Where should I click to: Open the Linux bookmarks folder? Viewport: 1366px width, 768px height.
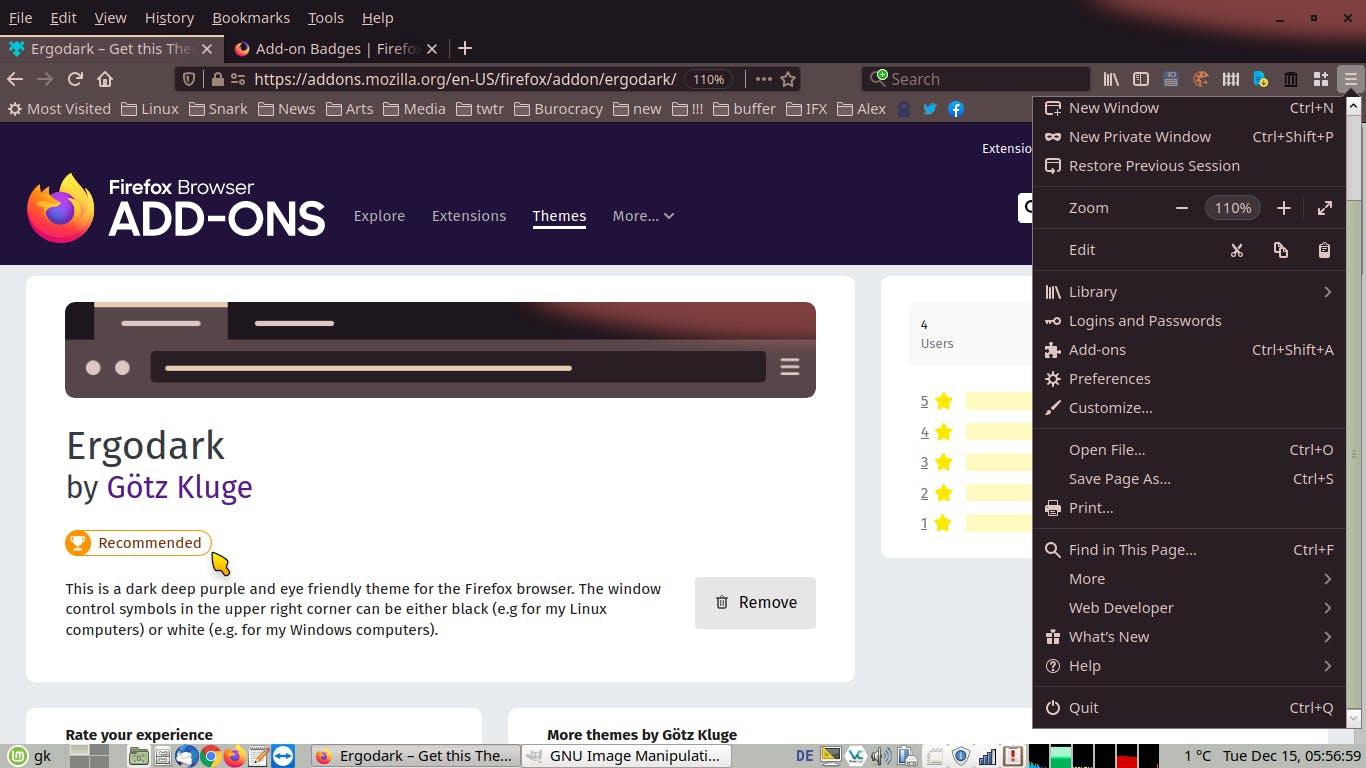(x=150, y=109)
